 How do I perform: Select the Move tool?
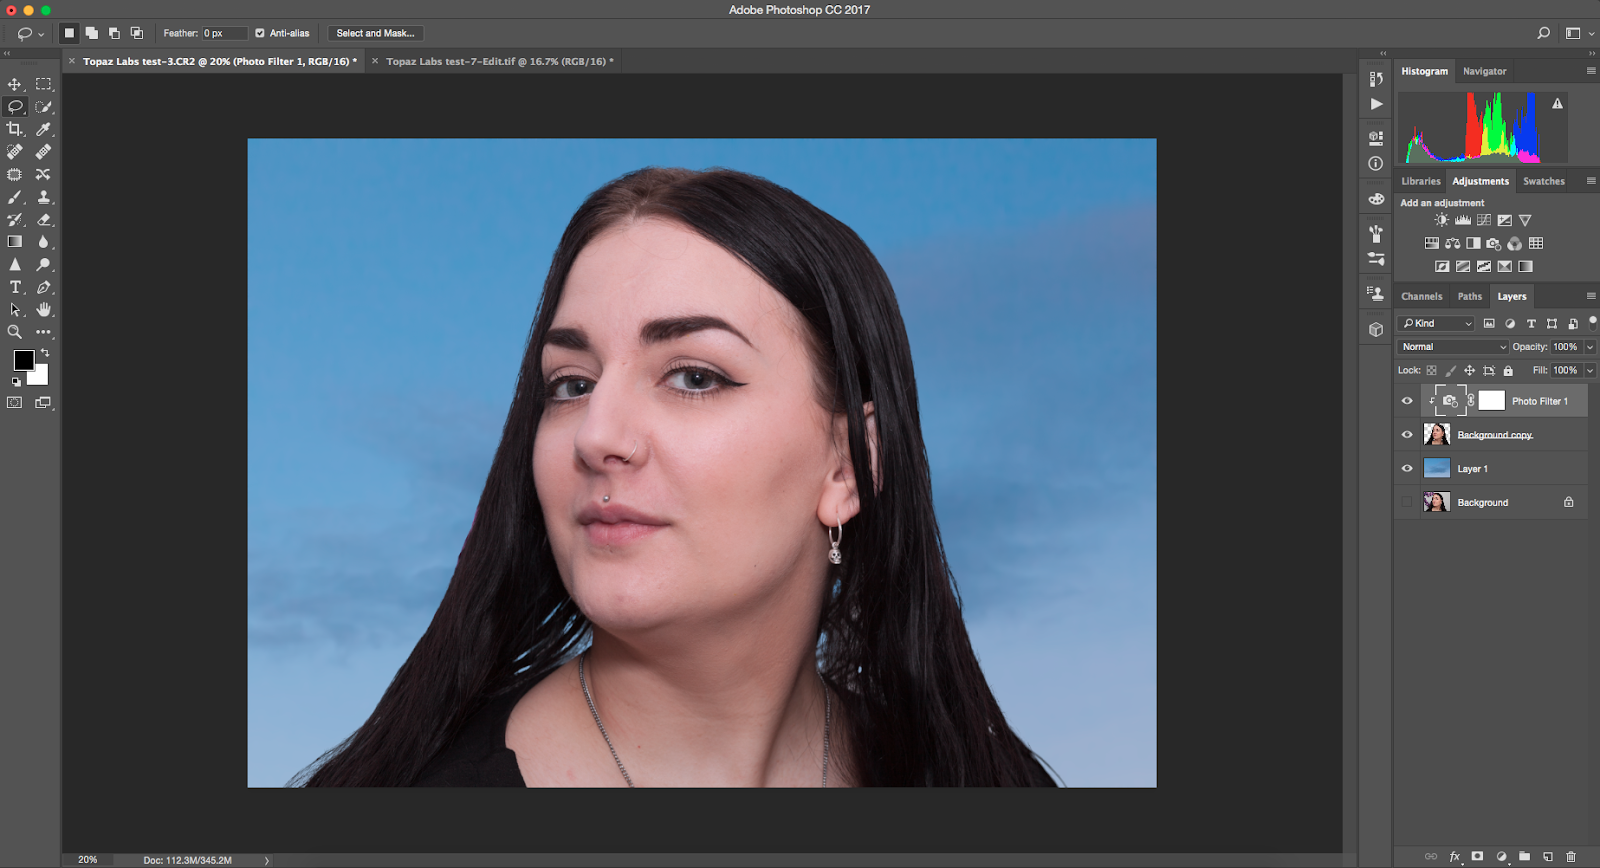click(14, 85)
